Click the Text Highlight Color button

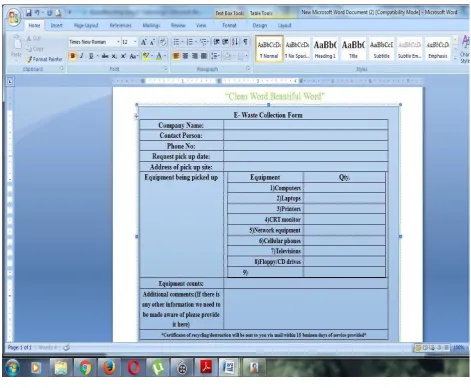click(x=145, y=56)
